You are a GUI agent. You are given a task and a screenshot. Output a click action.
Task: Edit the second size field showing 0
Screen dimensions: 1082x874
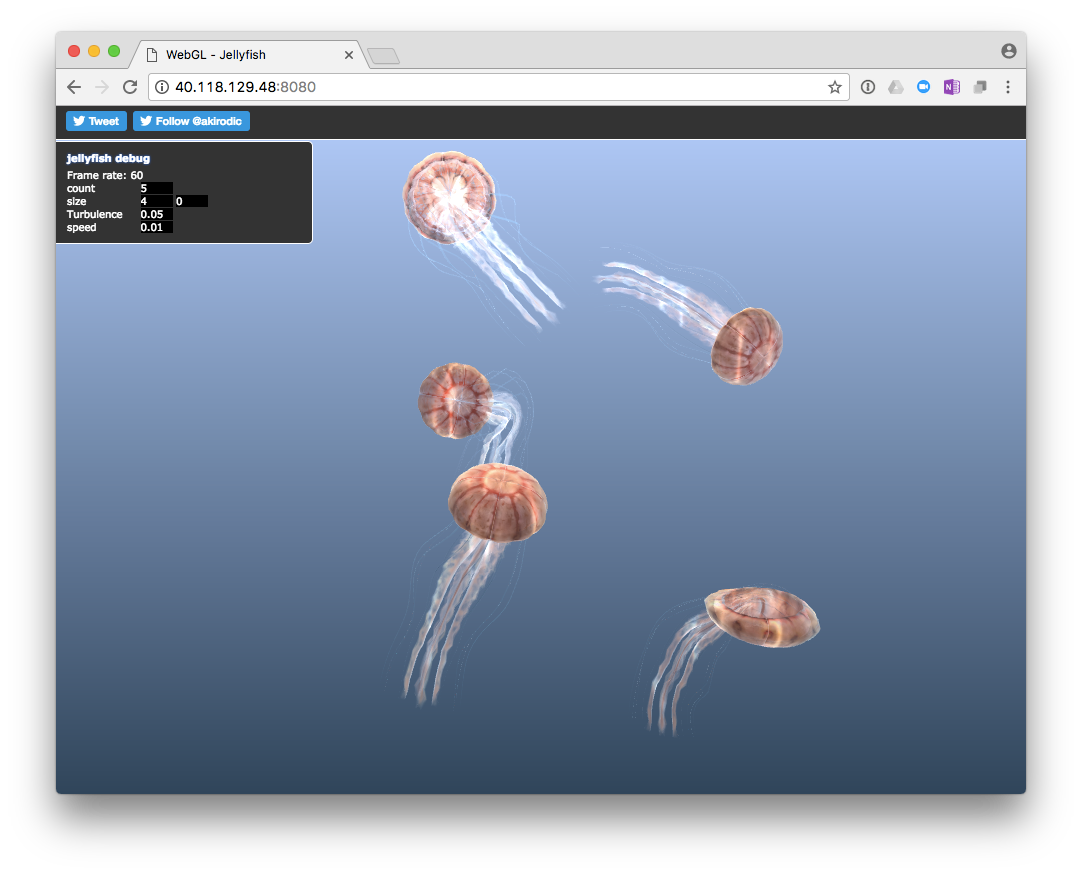click(x=191, y=201)
